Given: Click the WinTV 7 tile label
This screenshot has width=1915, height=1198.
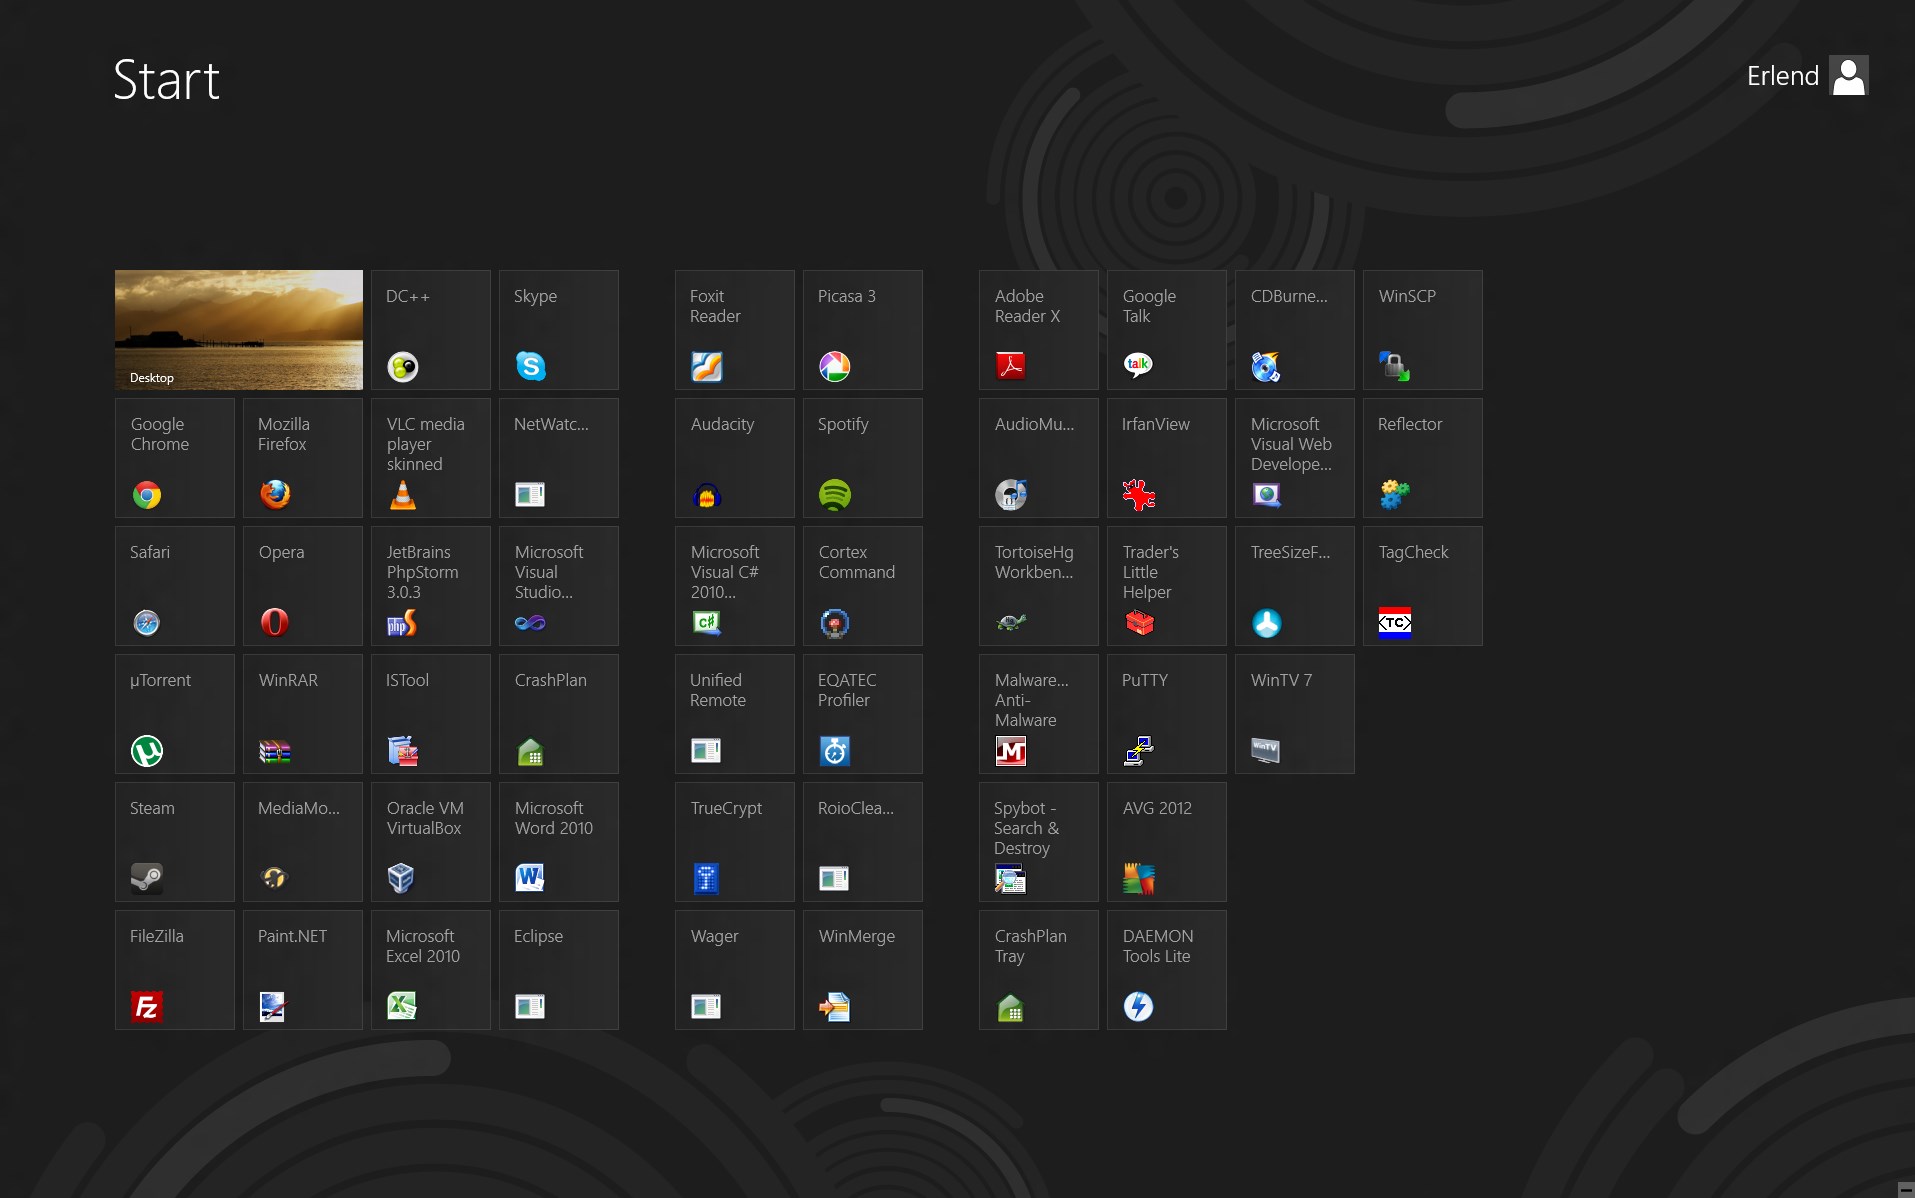Looking at the screenshot, I should 1281,680.
